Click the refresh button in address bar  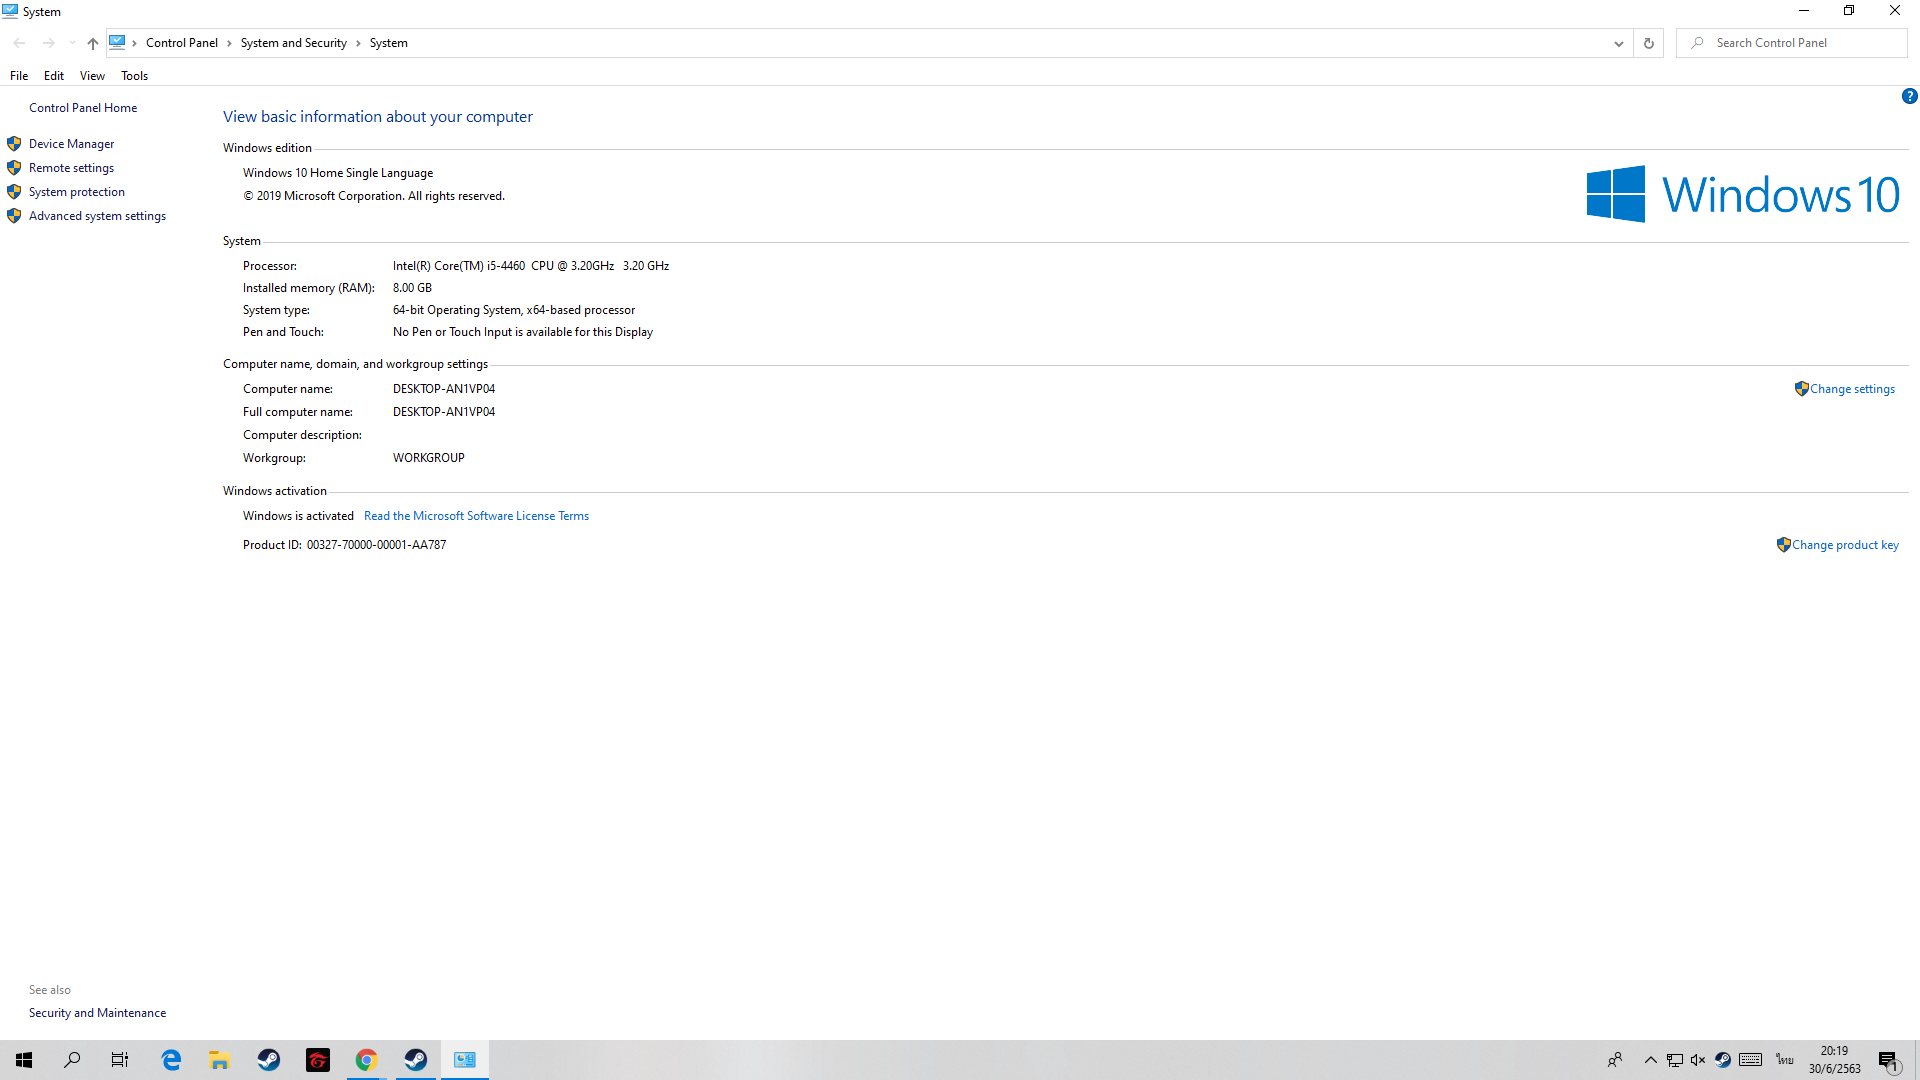point(1648,43)
